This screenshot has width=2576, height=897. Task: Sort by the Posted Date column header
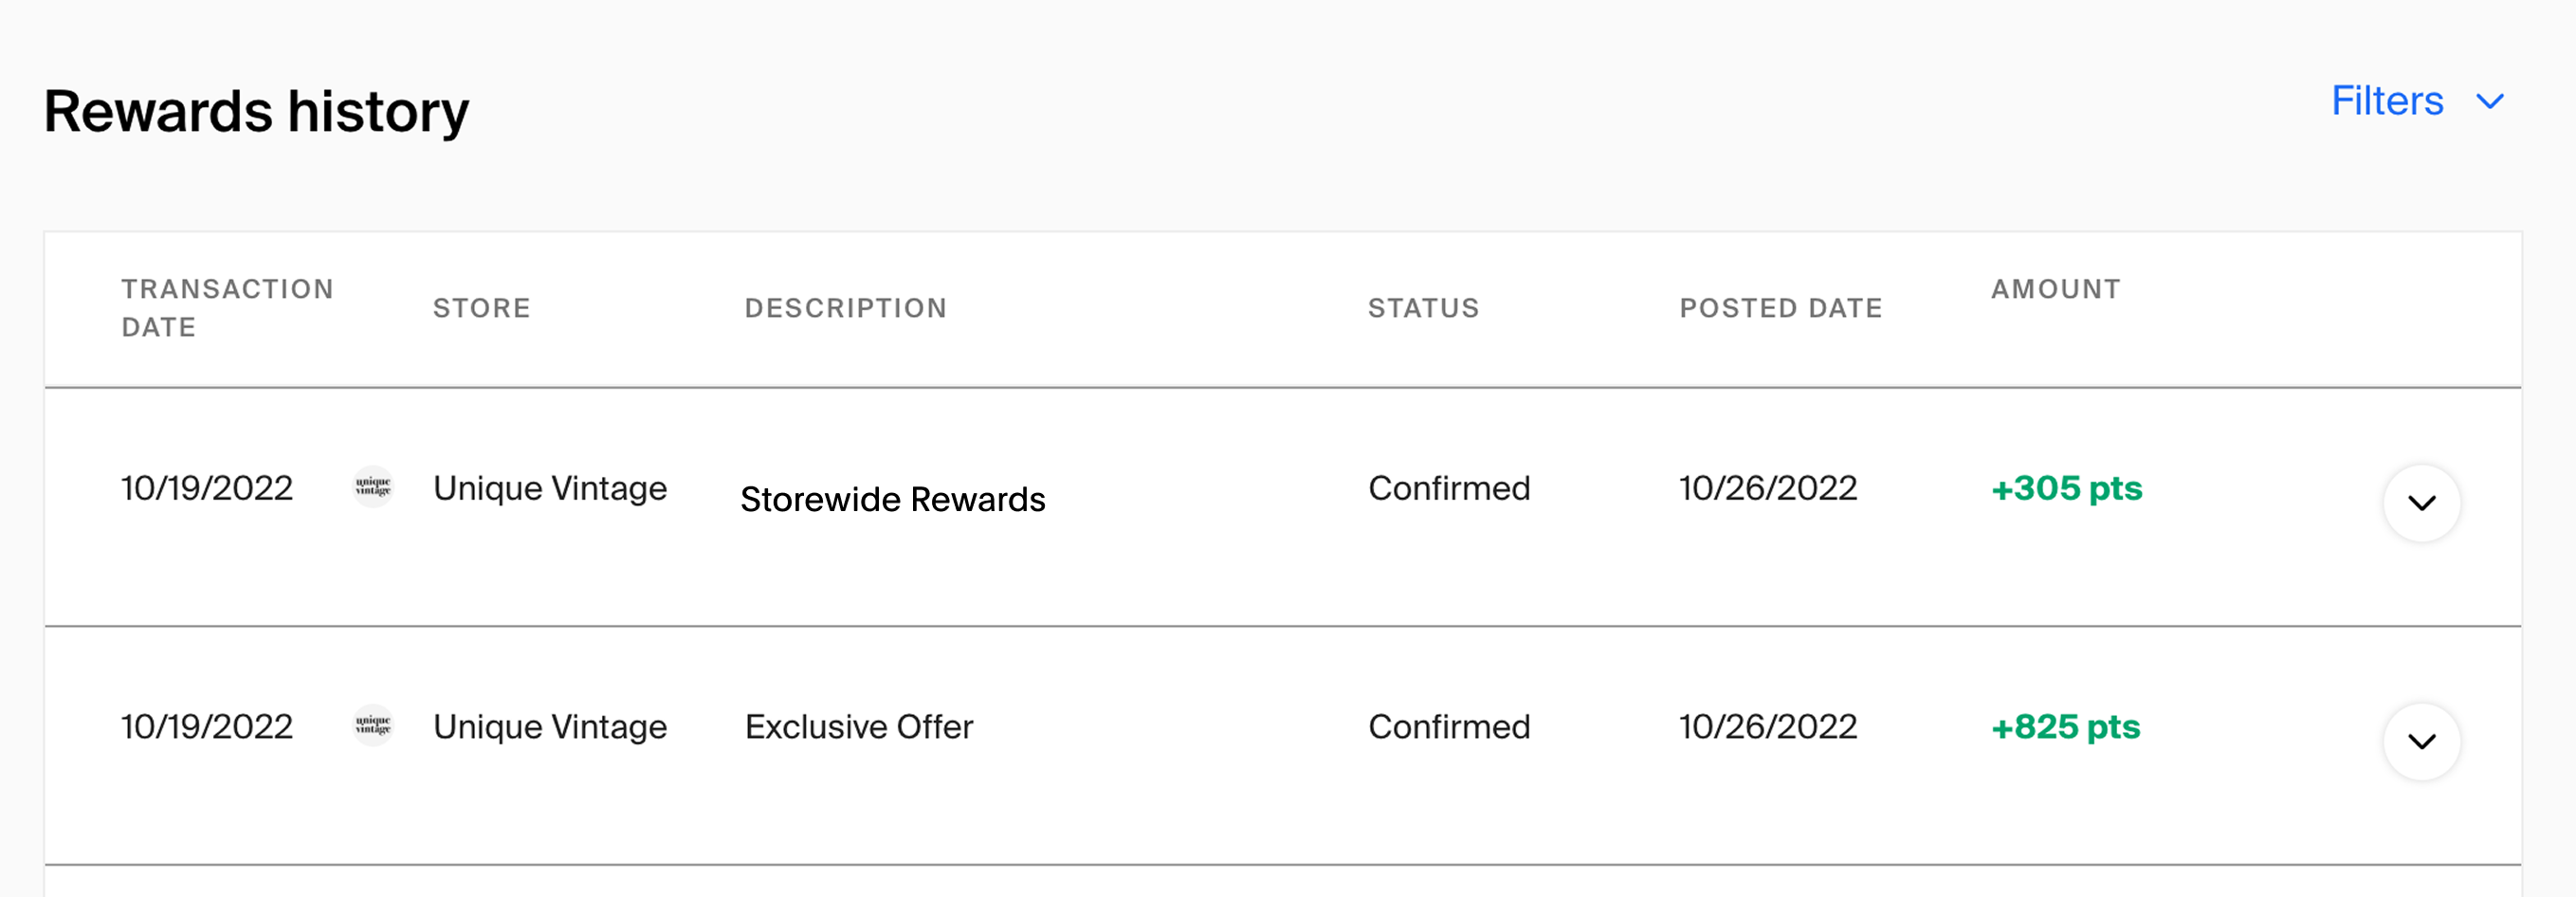click(x=1780, y=308)
